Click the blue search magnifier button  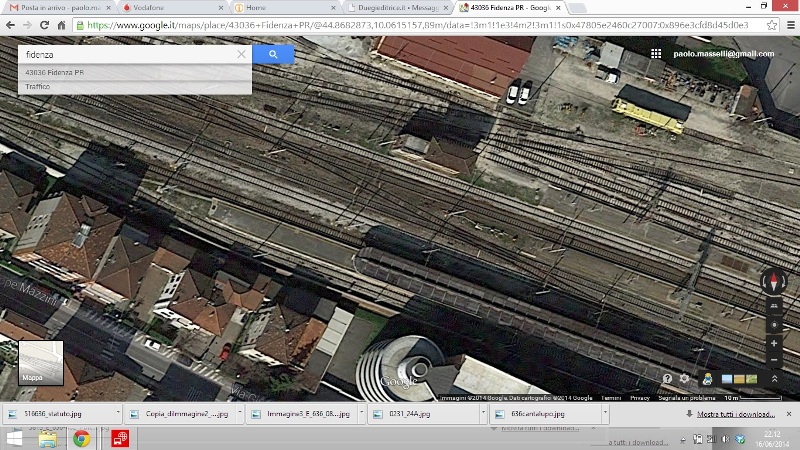(x=272, y=54)
